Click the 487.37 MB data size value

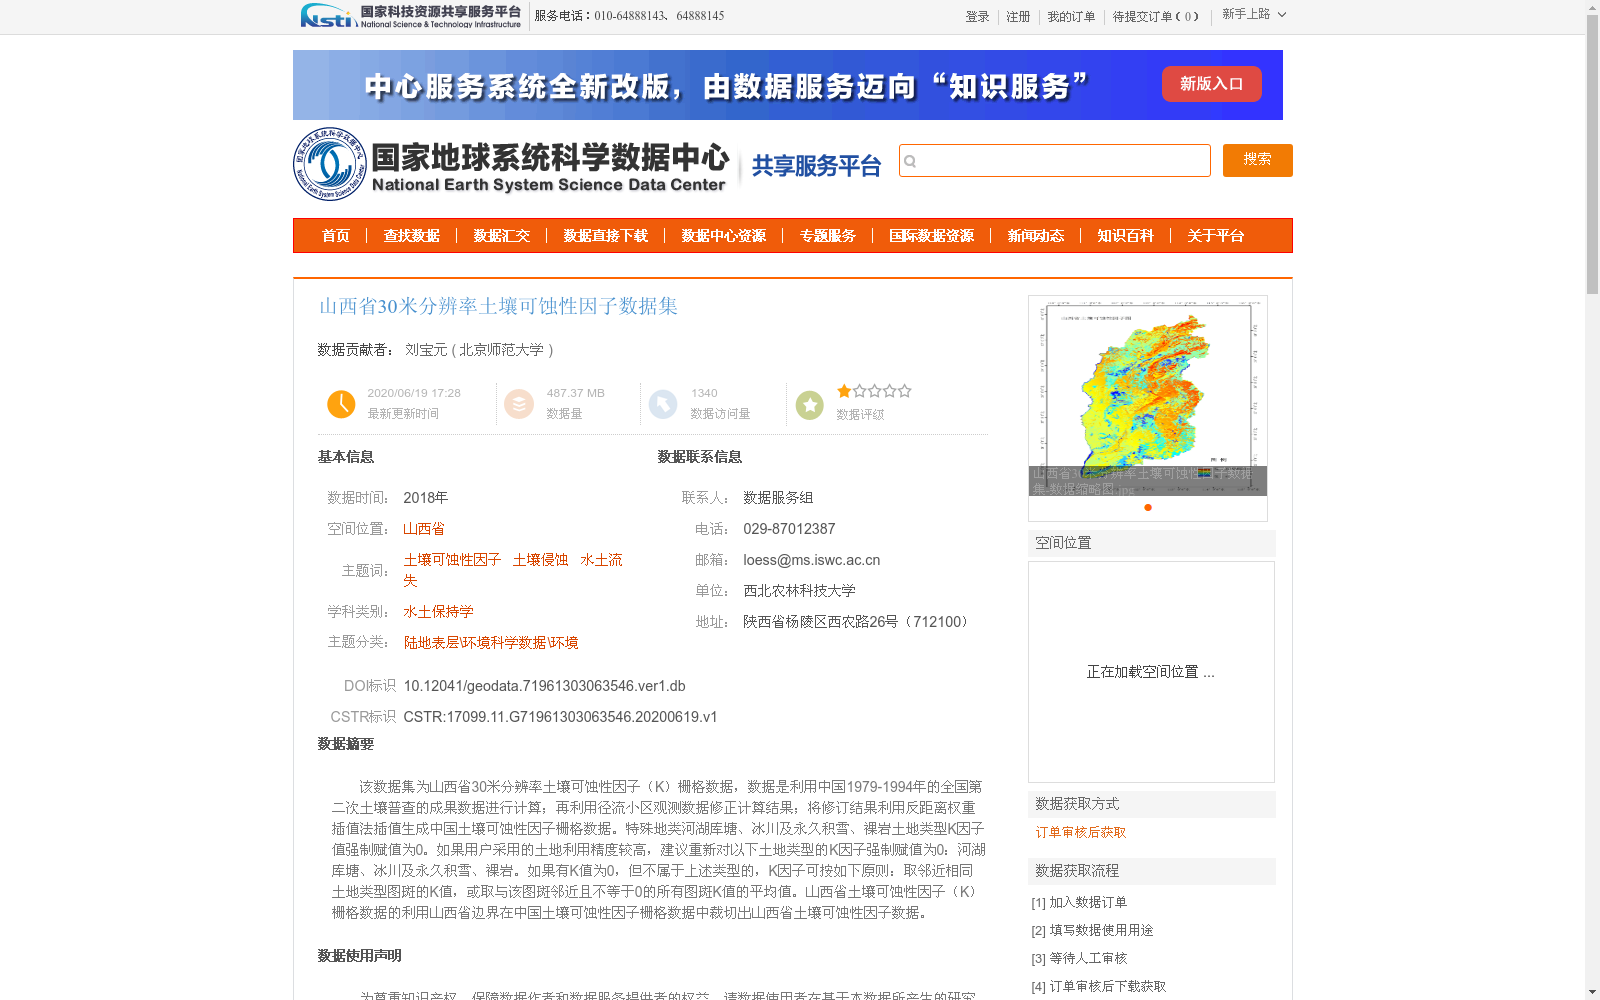tap(576, 393)
